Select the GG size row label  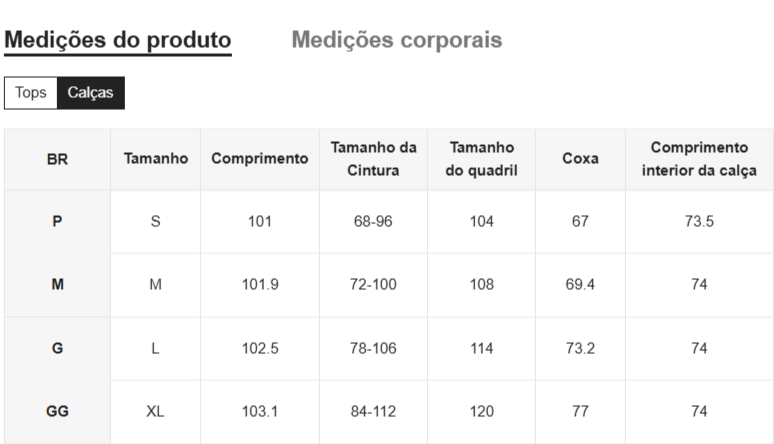coord(57,411)
